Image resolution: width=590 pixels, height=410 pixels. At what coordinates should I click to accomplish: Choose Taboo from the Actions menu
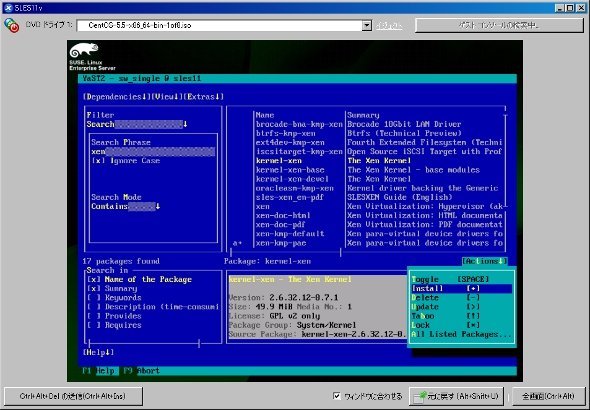(462, 316)
